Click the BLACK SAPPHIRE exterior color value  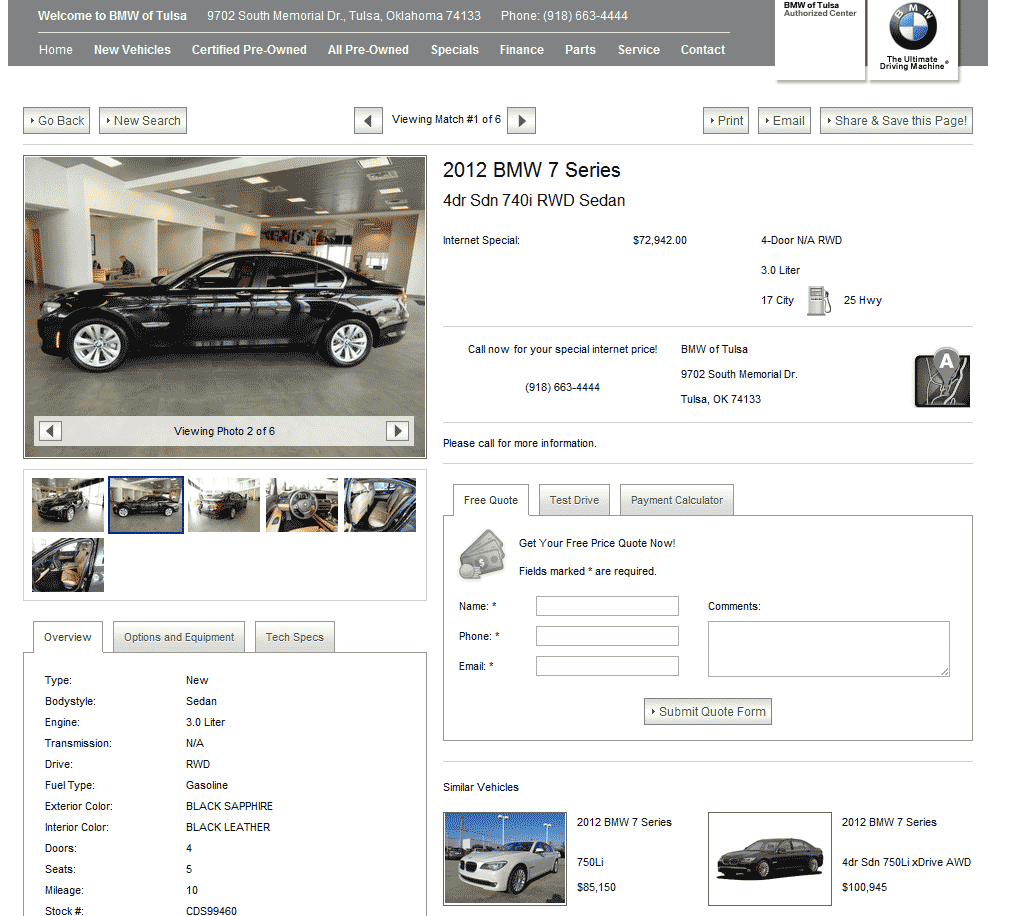tap(229, 806)
